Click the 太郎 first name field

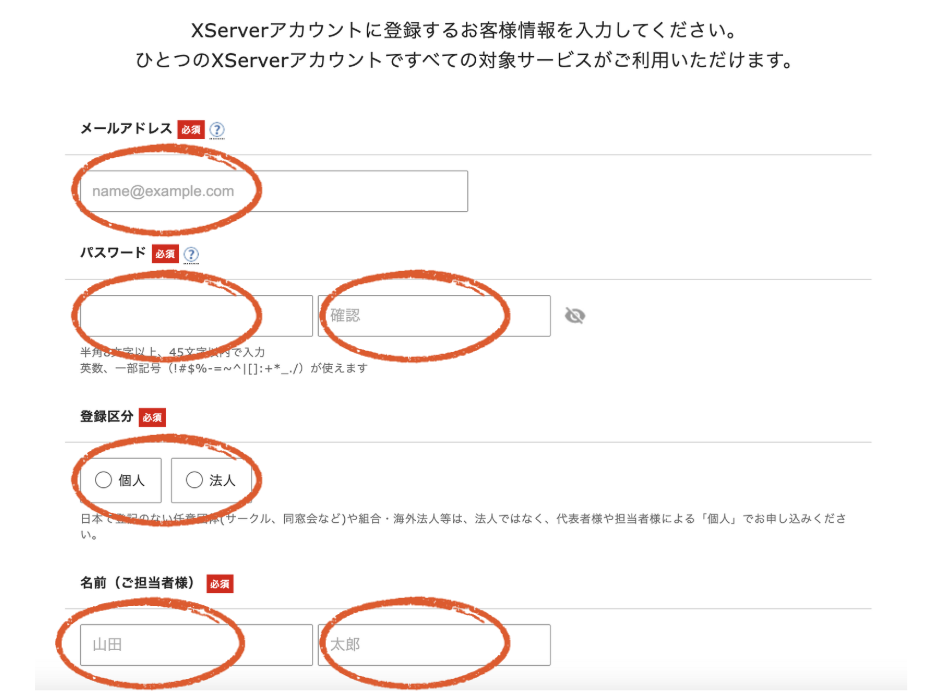coord(434,645)
